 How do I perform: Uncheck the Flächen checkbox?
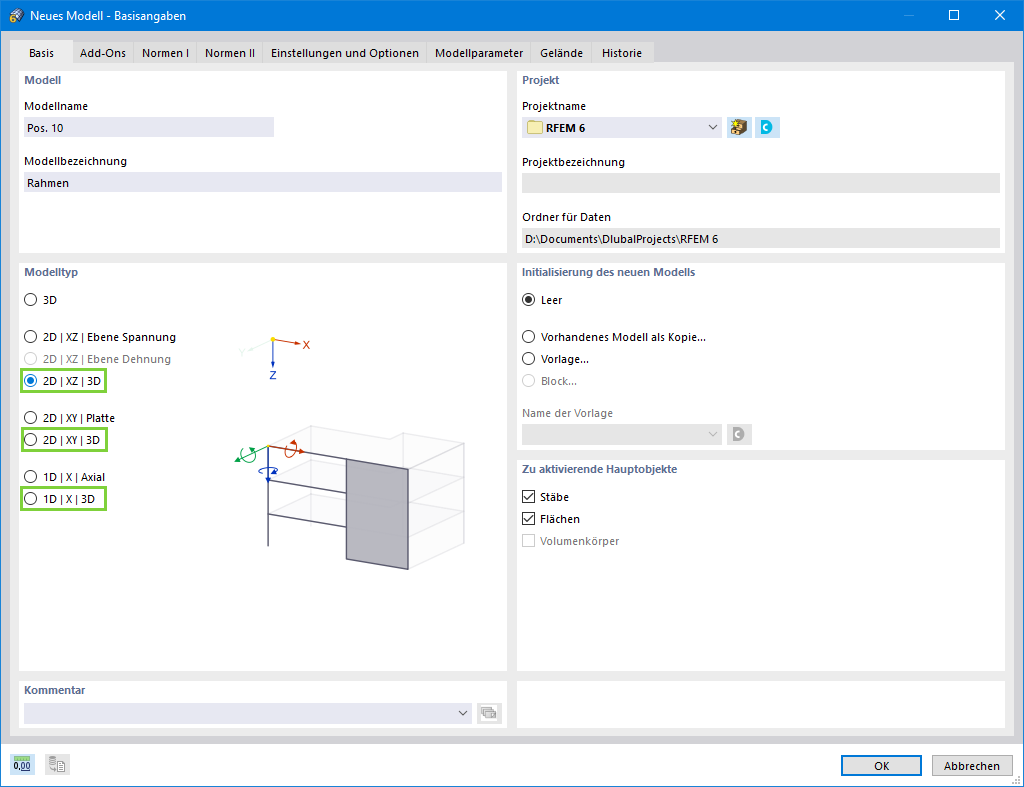point(529,518)
